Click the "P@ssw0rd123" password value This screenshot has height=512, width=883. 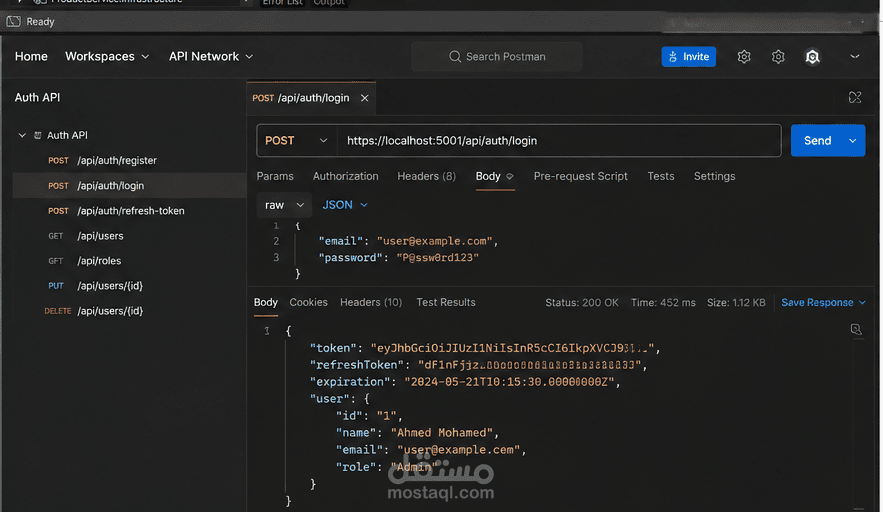438,257
